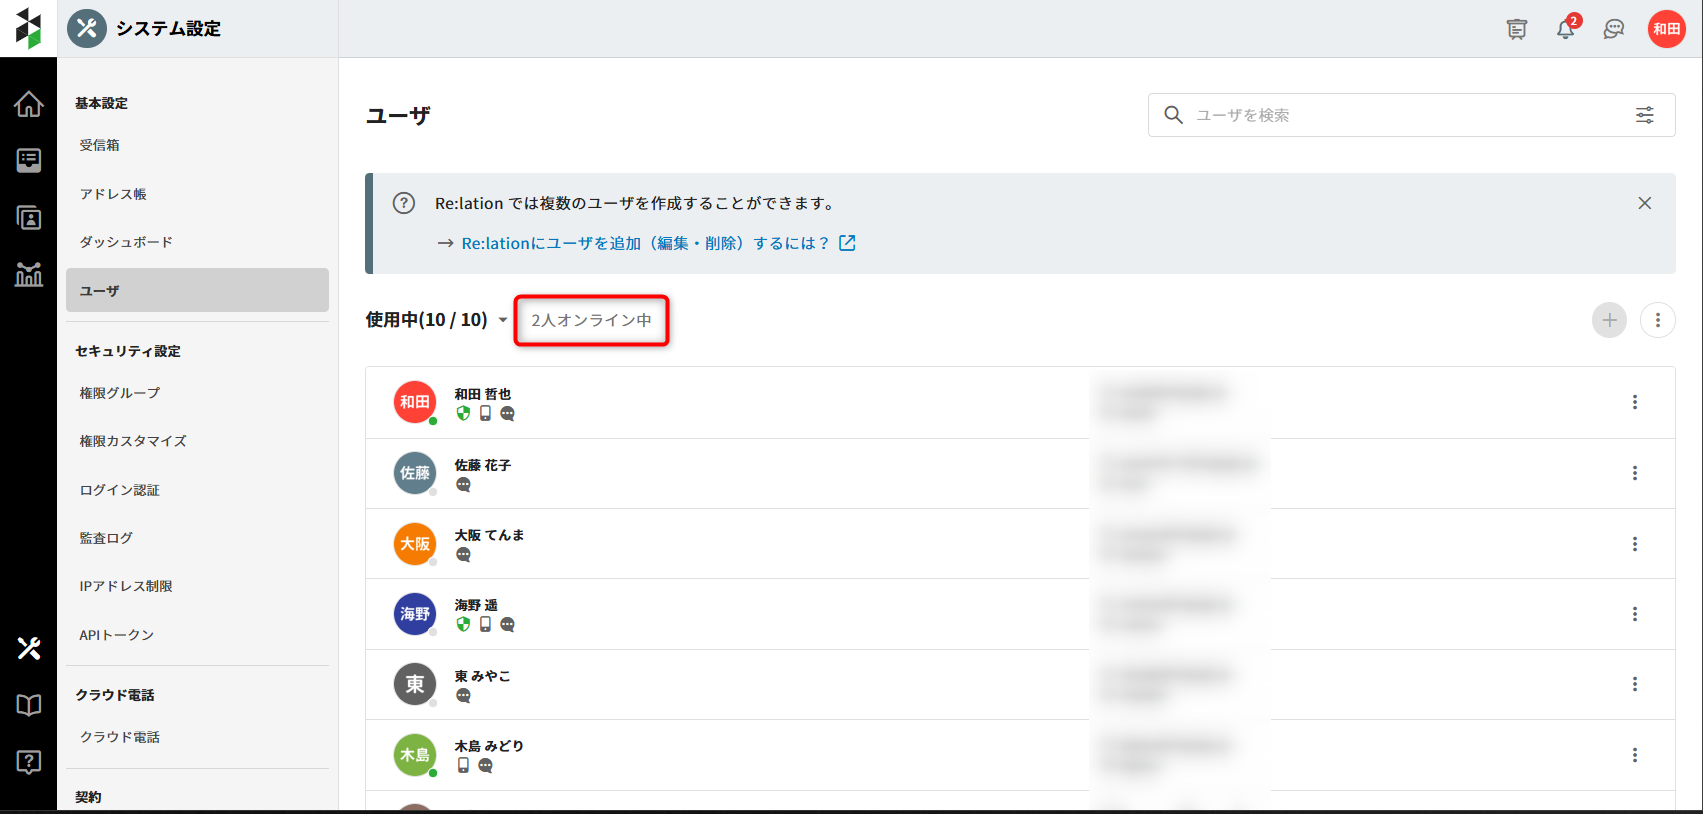The height and width of the screenshot is (814, 1703).
Task: Open the manual book icon in sidebar
Action: pyautogui.click(x=28, y=705)
